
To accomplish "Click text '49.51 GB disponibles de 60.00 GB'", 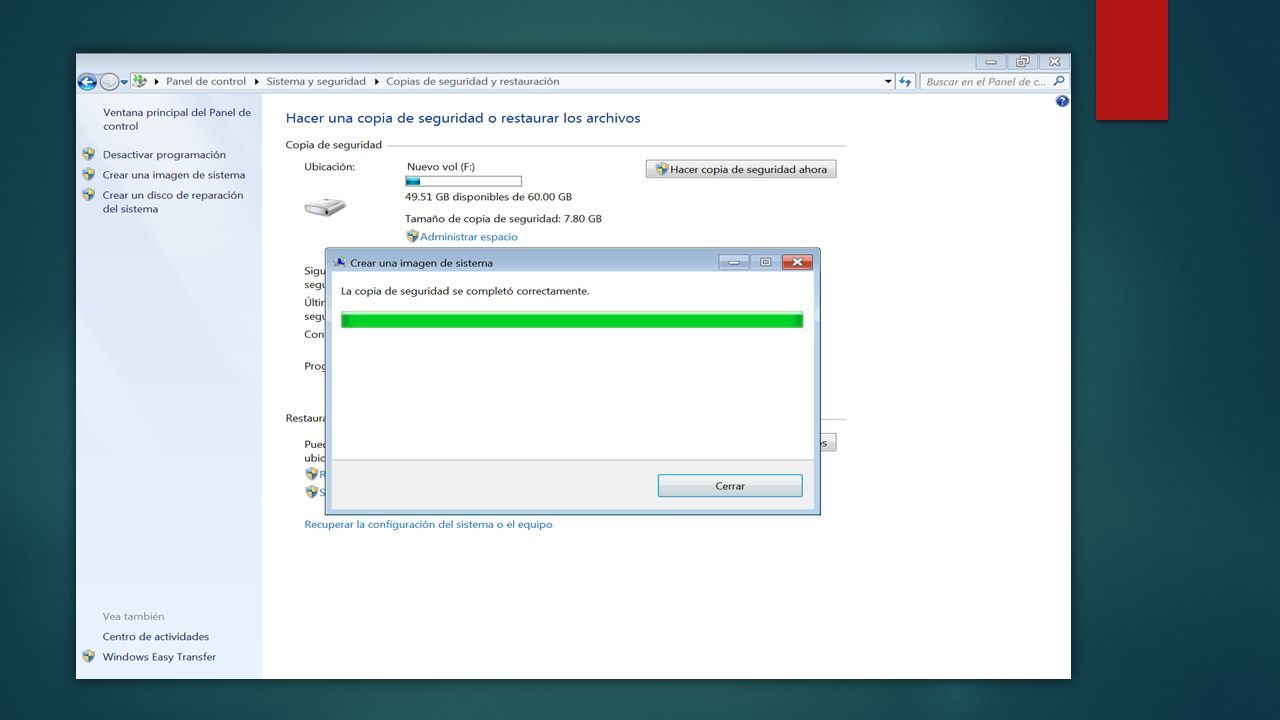I will point(488,197).
